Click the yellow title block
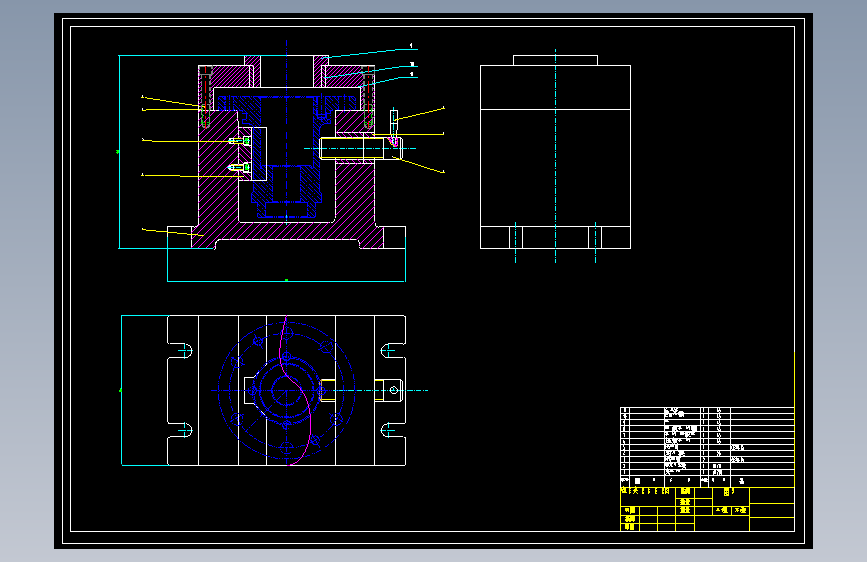 (707, 509)
